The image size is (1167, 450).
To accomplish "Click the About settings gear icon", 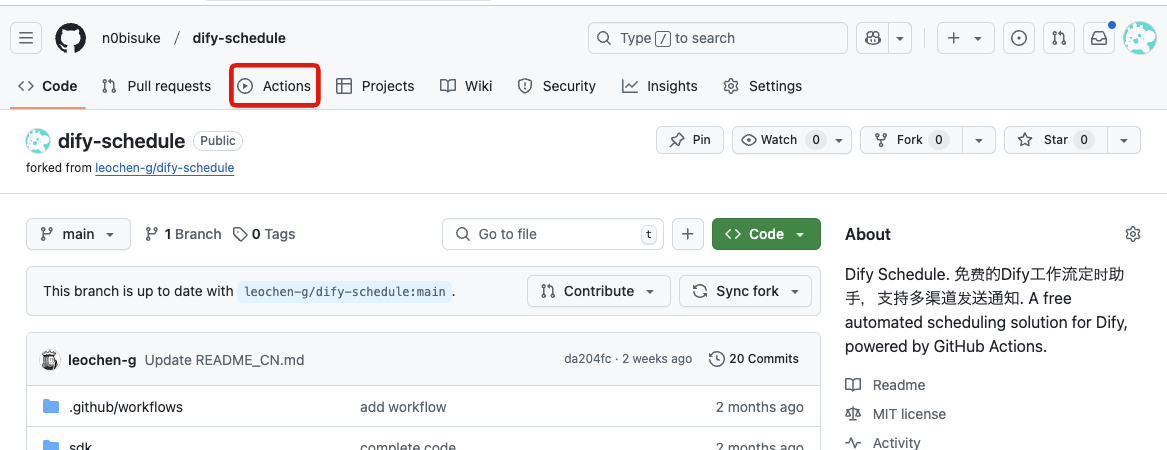I will (x=1132, y=234).
